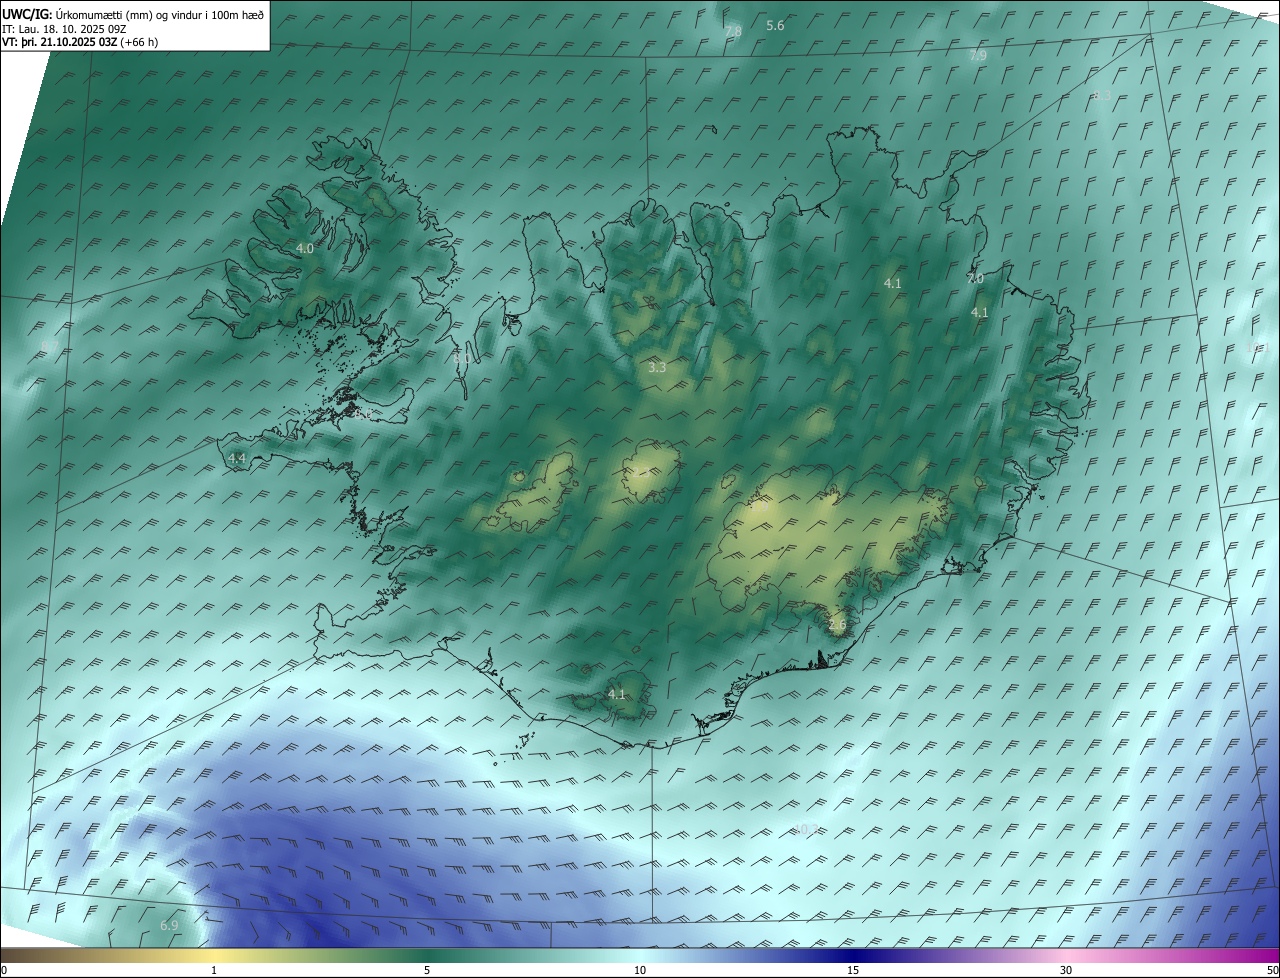Pick the dark navy colorbar segment above the 15 tick
The width and height of the screenshot is (1280, 978).
click(853, 955)
